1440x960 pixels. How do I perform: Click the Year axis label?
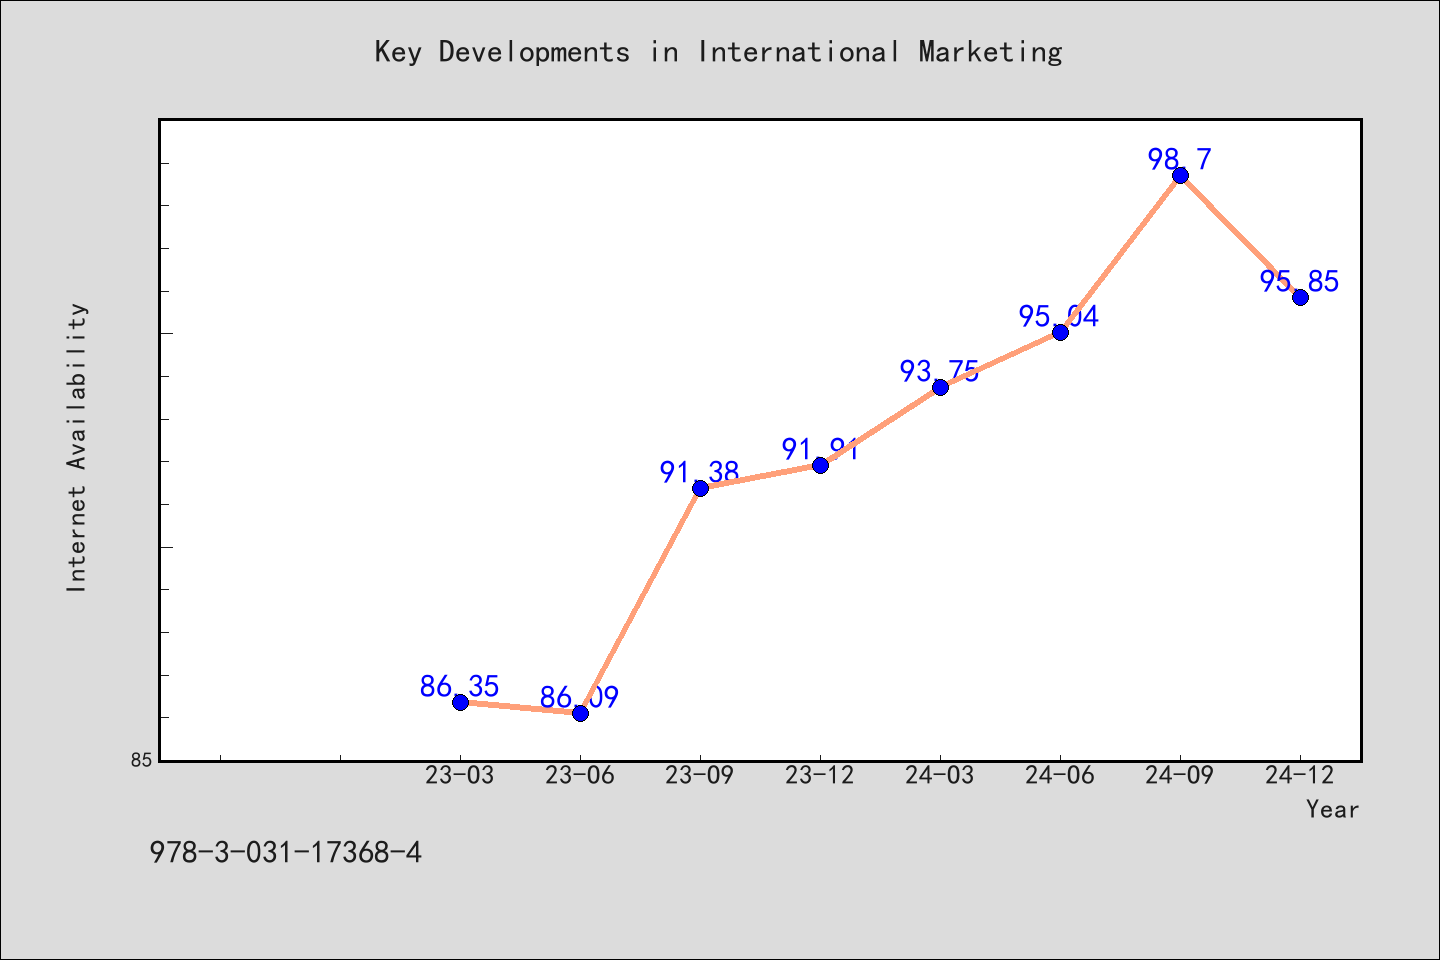(1332, 809)
